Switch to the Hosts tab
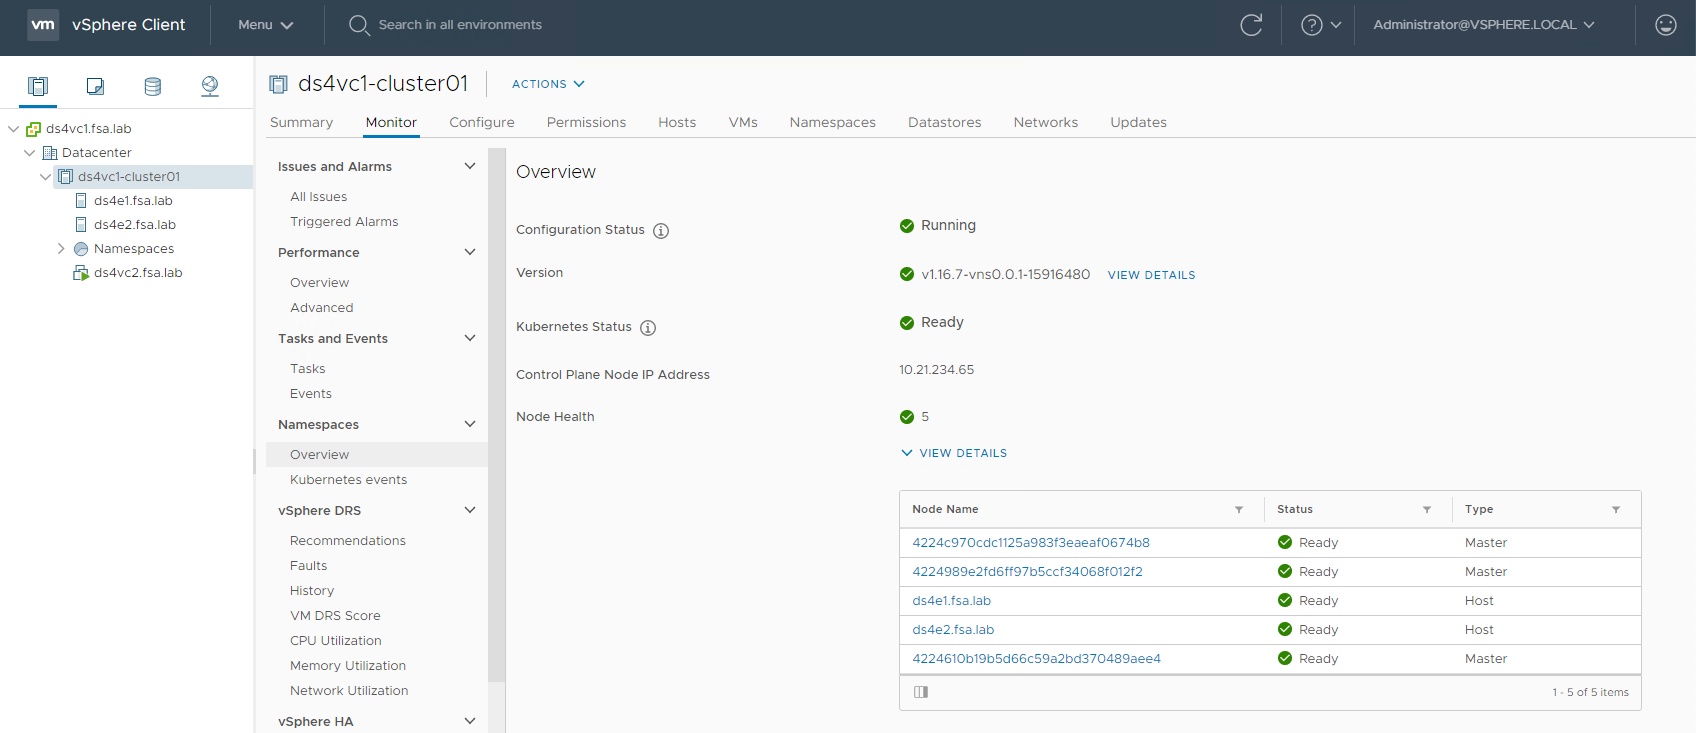1696x733 pixels. [677, 122]
